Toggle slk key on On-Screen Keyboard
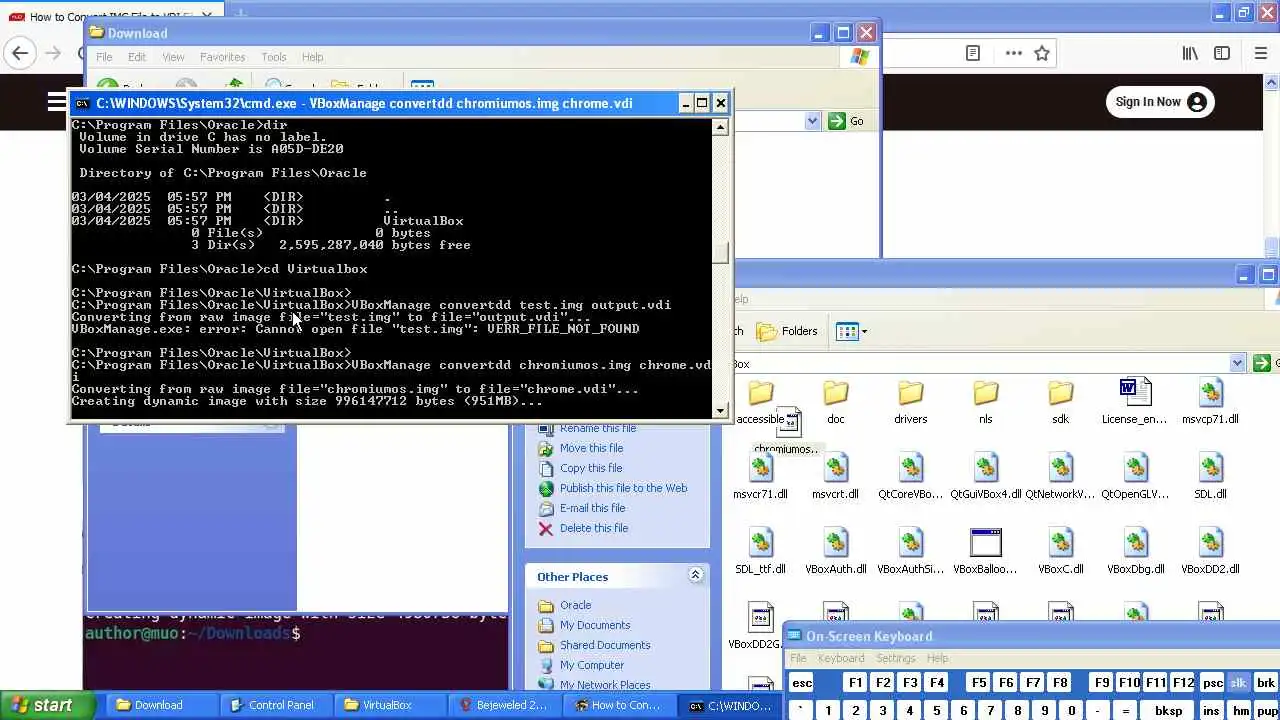This screenshot has width=1280, height=720. pos(1238,683)
